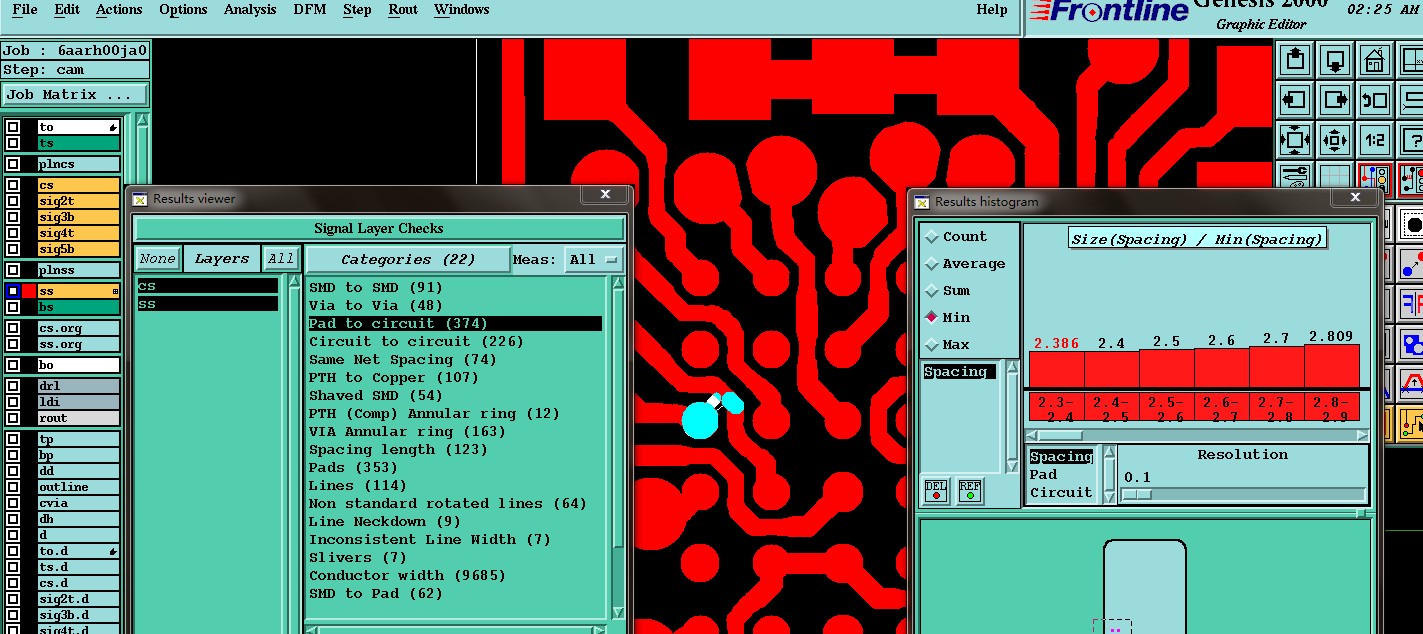
Task: Click the None layers button
Action: click(157, 259)
